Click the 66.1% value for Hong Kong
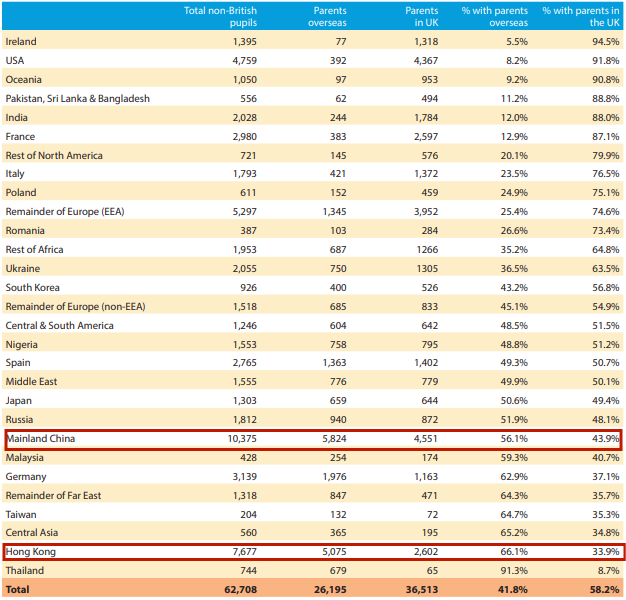Screen dimensions: 626x600 tap(514, 552)
